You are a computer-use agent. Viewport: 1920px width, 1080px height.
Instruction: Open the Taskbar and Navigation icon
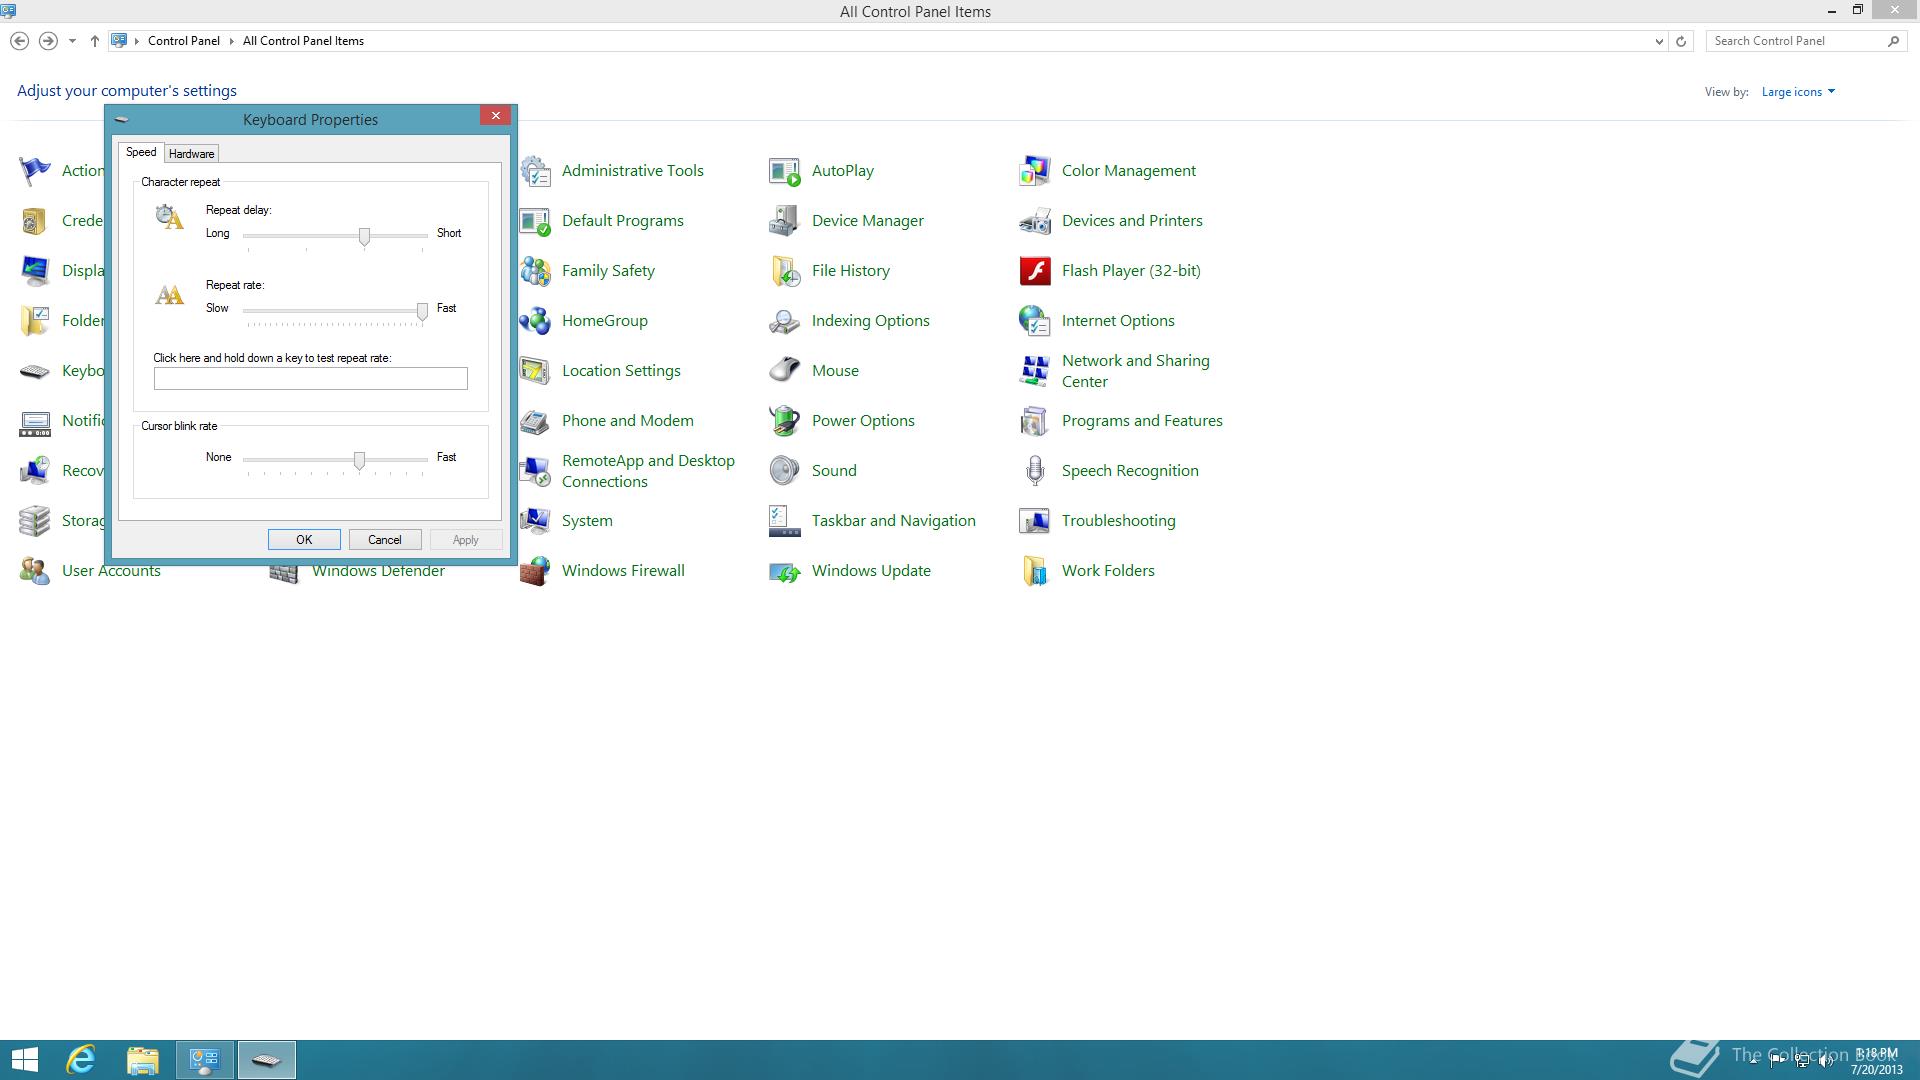[x=785, y=521]
